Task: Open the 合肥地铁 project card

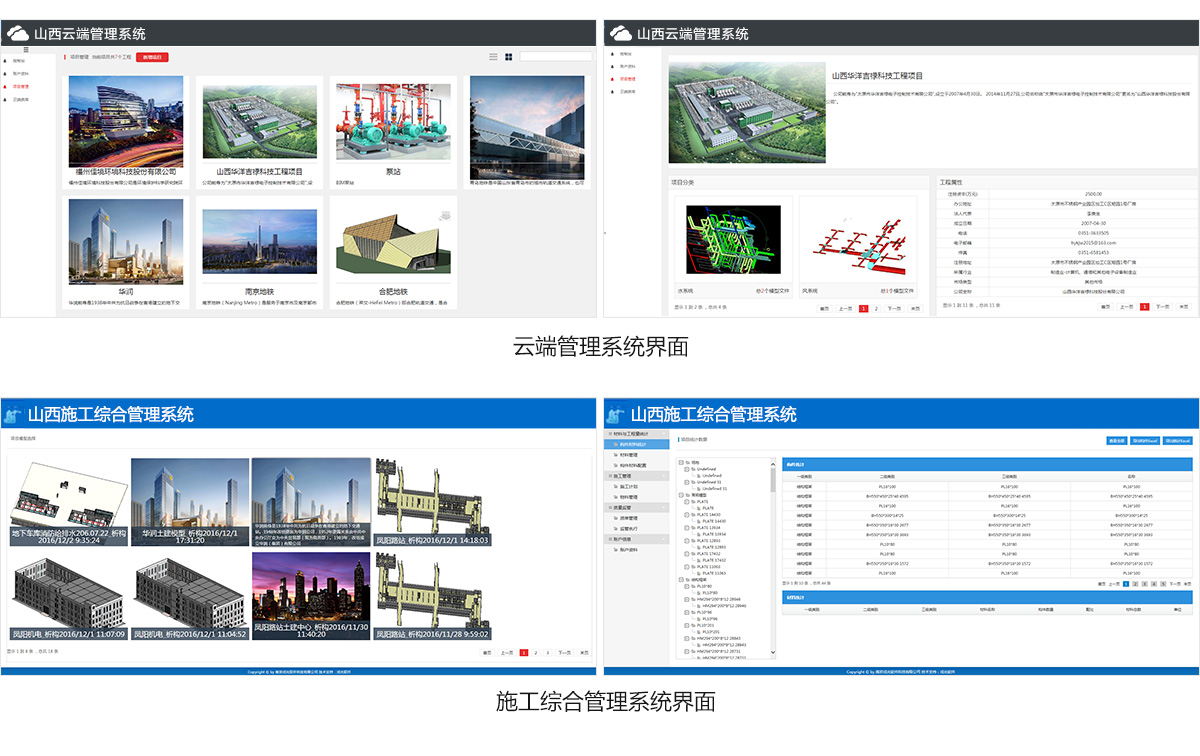Action: click(x=393, y=251)
